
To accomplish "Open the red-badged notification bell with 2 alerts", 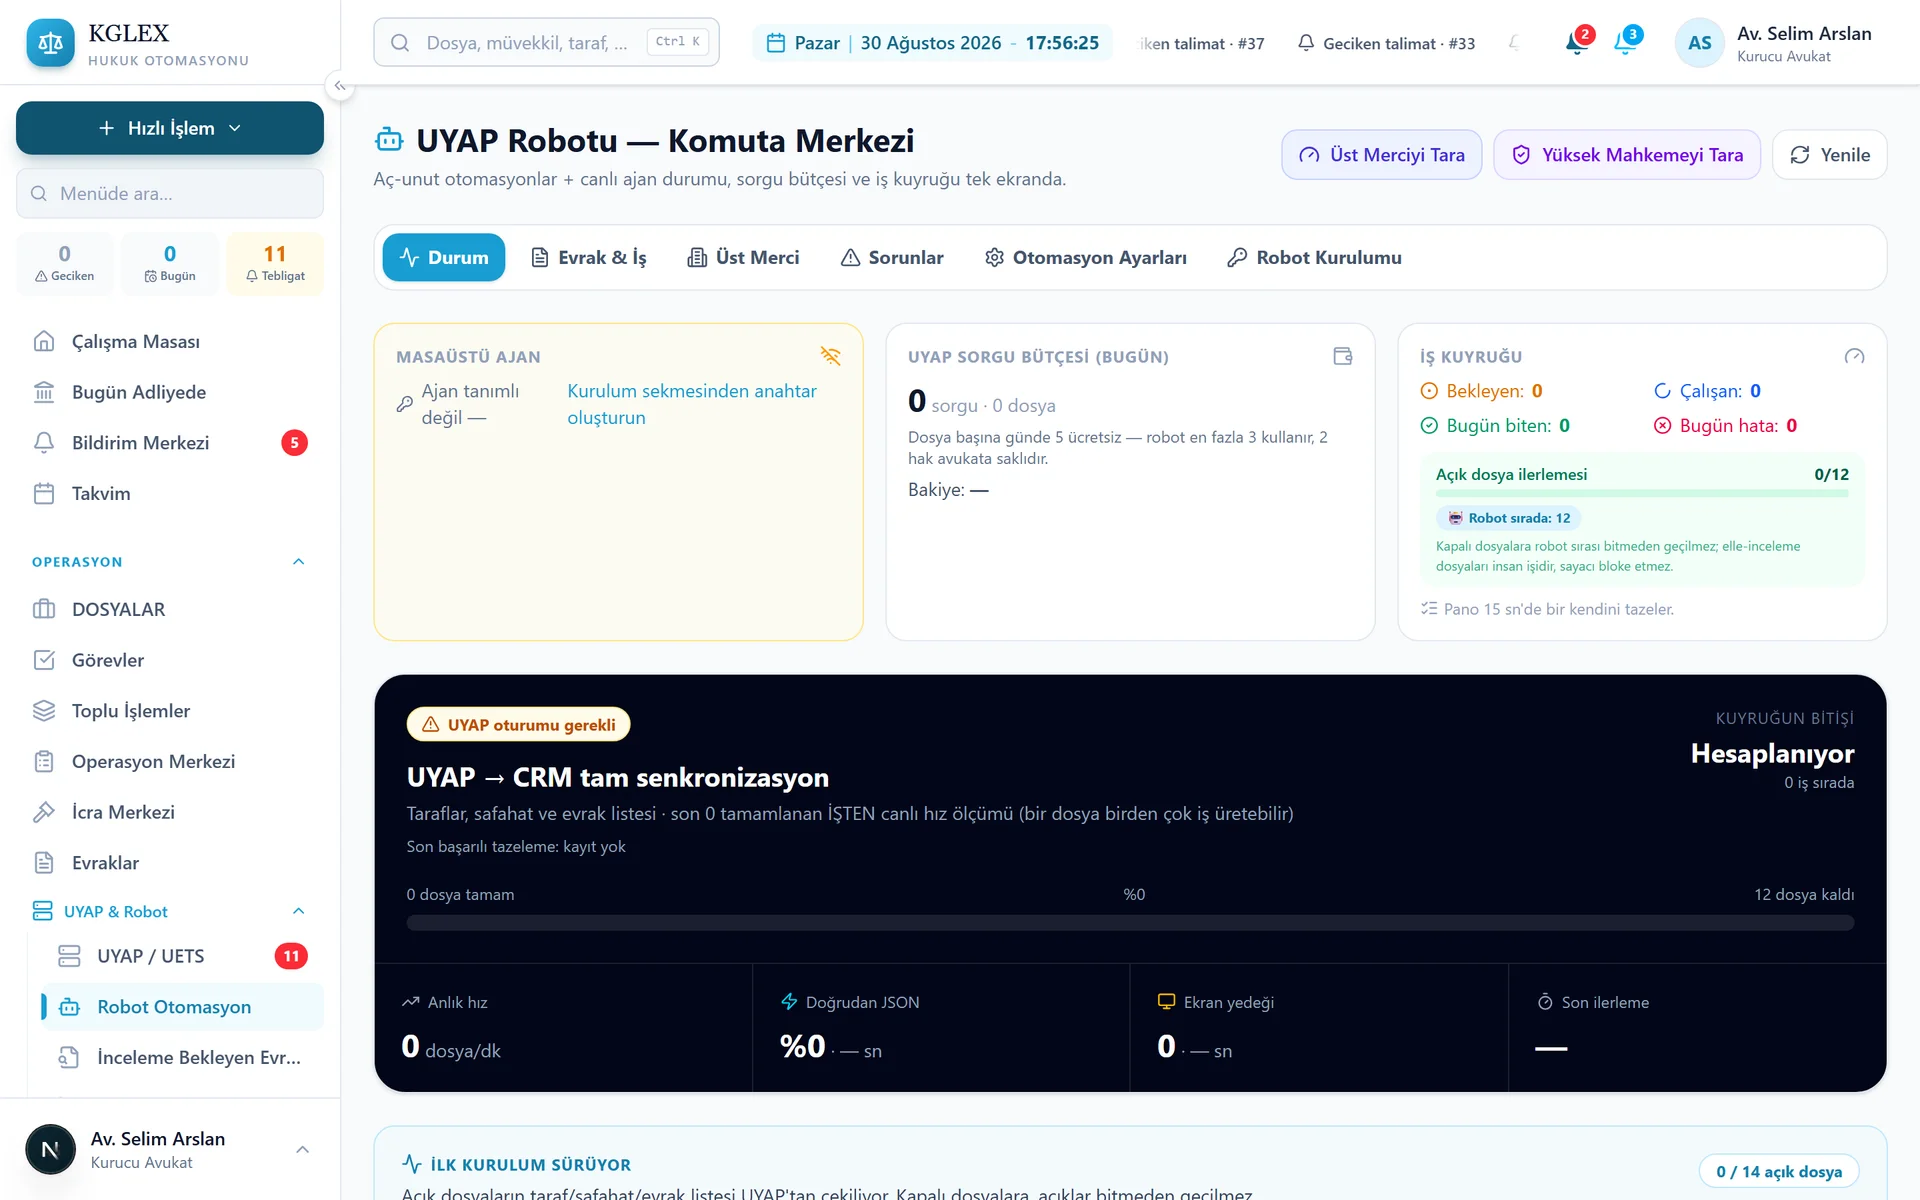I will click(x=1577, y=42).
